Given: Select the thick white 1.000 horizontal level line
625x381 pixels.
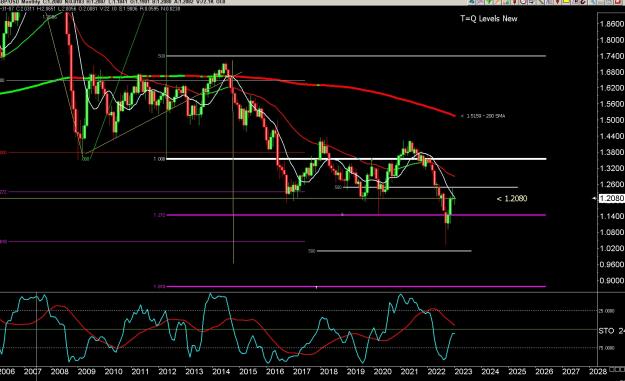Looking at the screenshot, I should pos(356,159).
